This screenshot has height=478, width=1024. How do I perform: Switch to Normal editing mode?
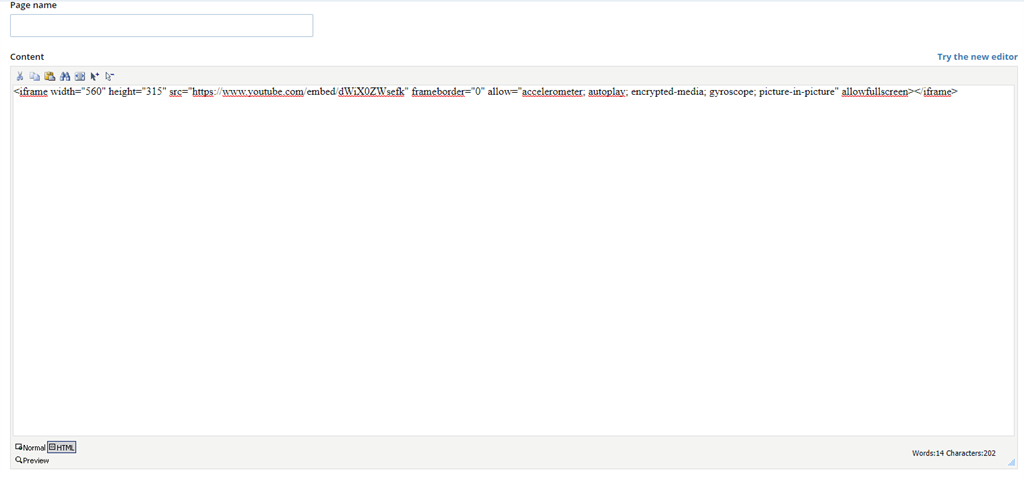point(30,447)
